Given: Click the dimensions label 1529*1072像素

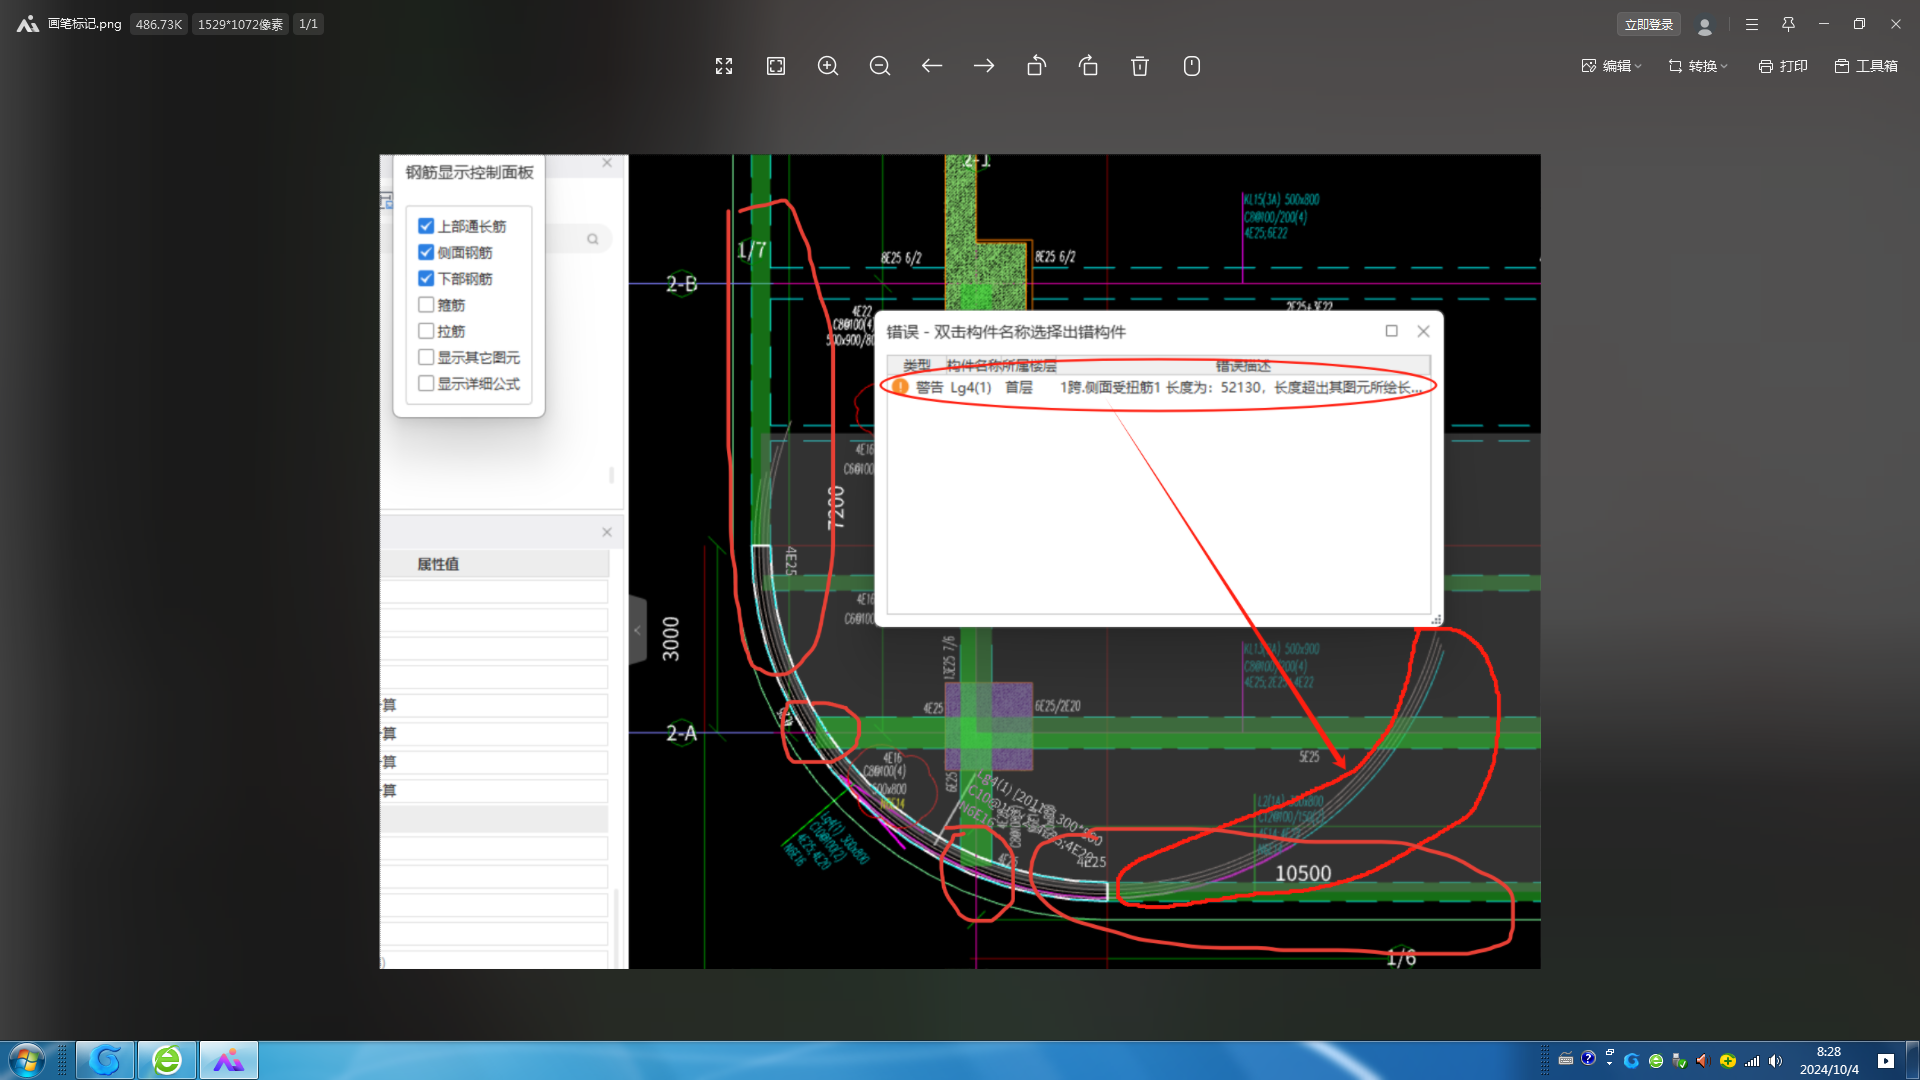Looking at the screenshot, I should (x=240, y=24).
